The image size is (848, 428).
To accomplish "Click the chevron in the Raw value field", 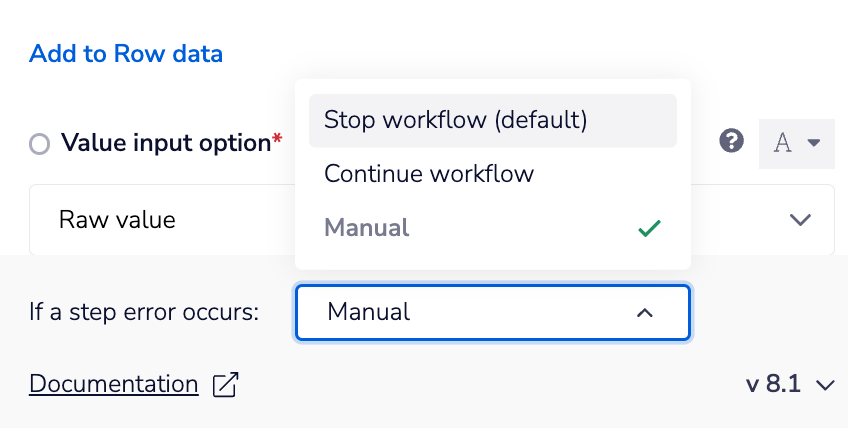I will pyautogui.click(x=800, y=220).
